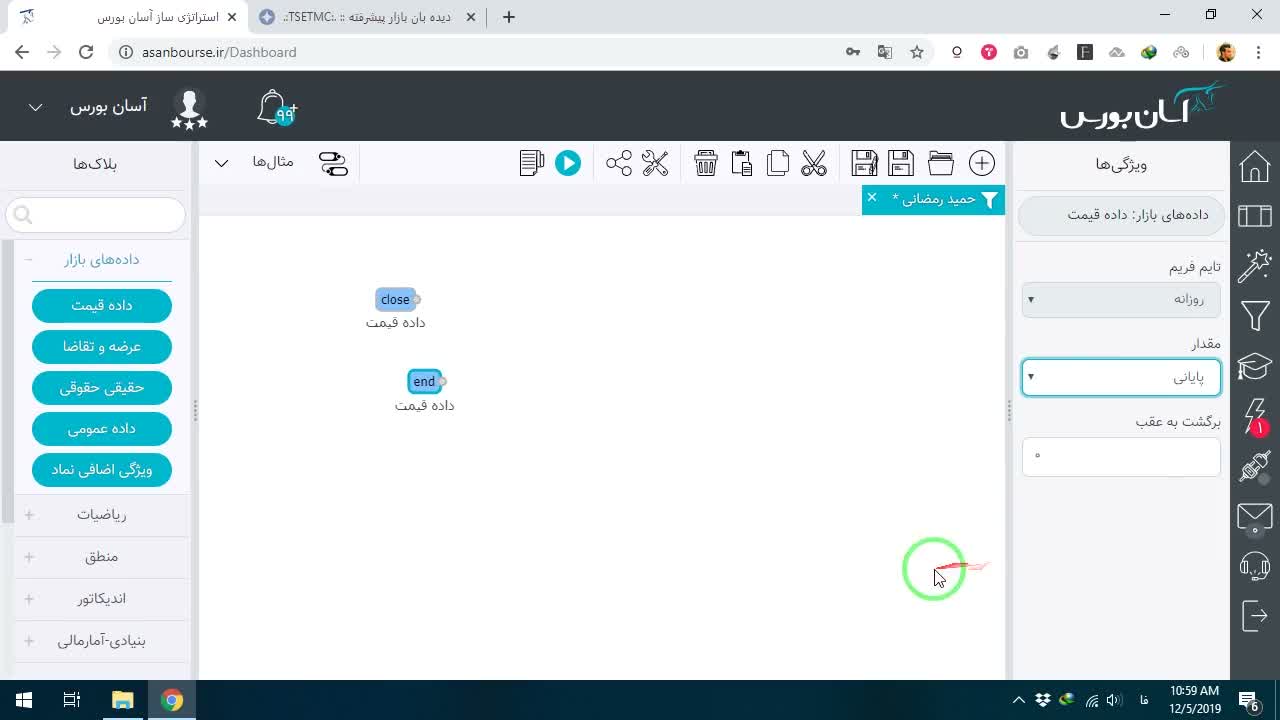Click the browser address bar URL
Image resolution: width=1280 pixels, height=720 pixels.
[x=219, y=52]
